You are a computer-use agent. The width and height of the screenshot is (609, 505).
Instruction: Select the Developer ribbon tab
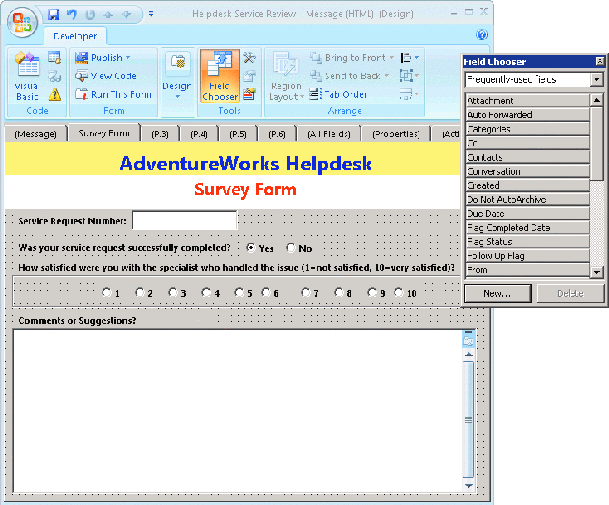(75, 36)
